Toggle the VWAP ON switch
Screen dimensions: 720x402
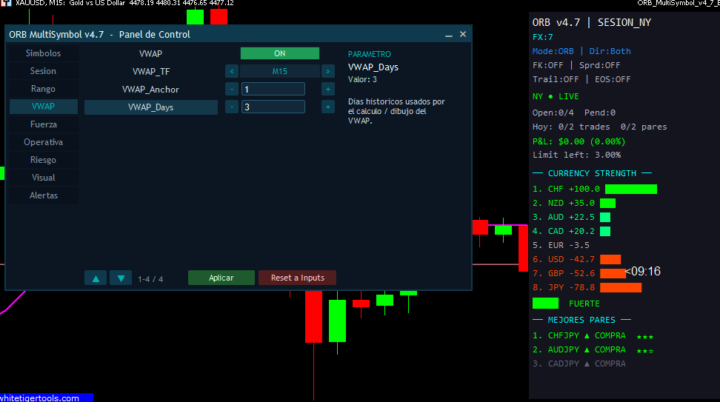pos(280,53)
